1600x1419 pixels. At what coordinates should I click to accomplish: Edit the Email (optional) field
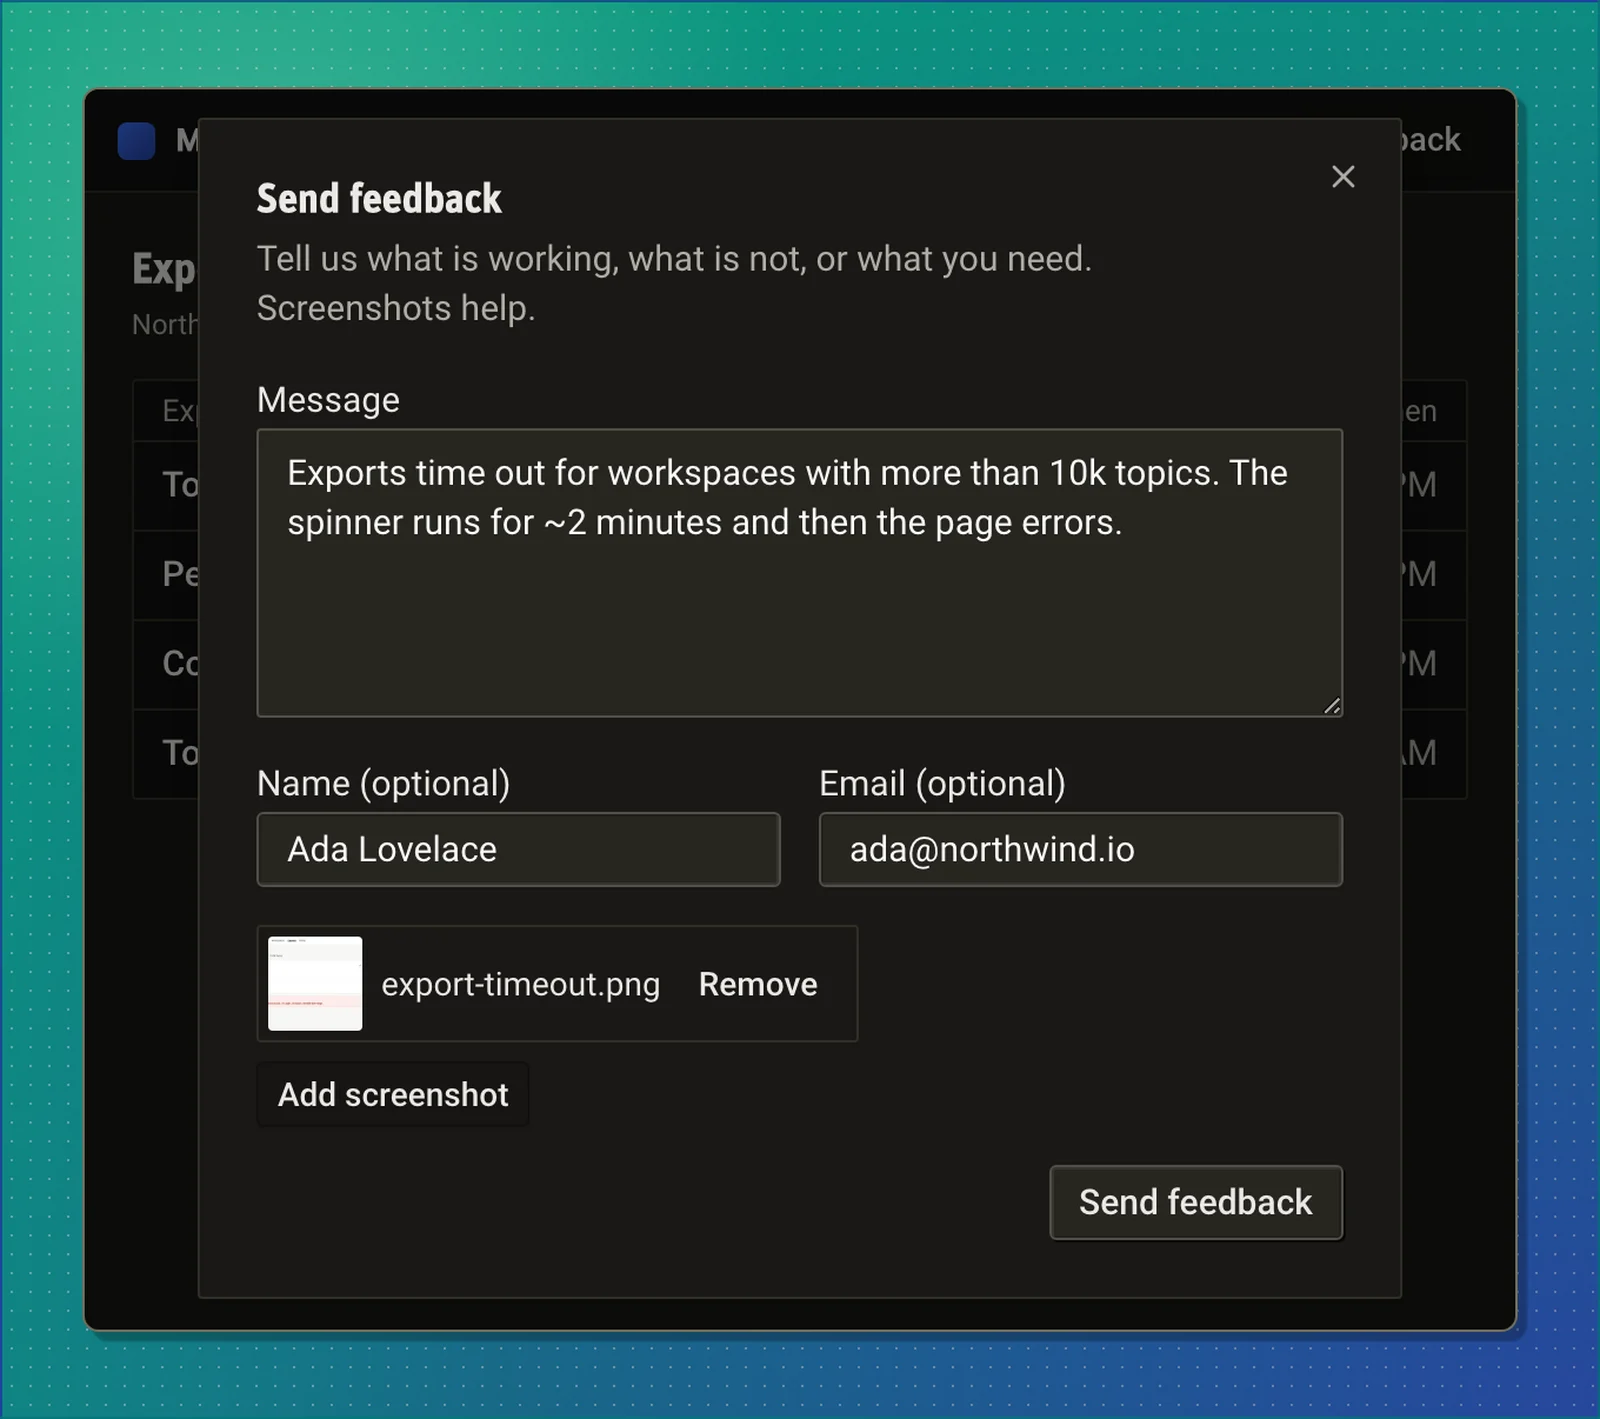(x=1081, y=849)
